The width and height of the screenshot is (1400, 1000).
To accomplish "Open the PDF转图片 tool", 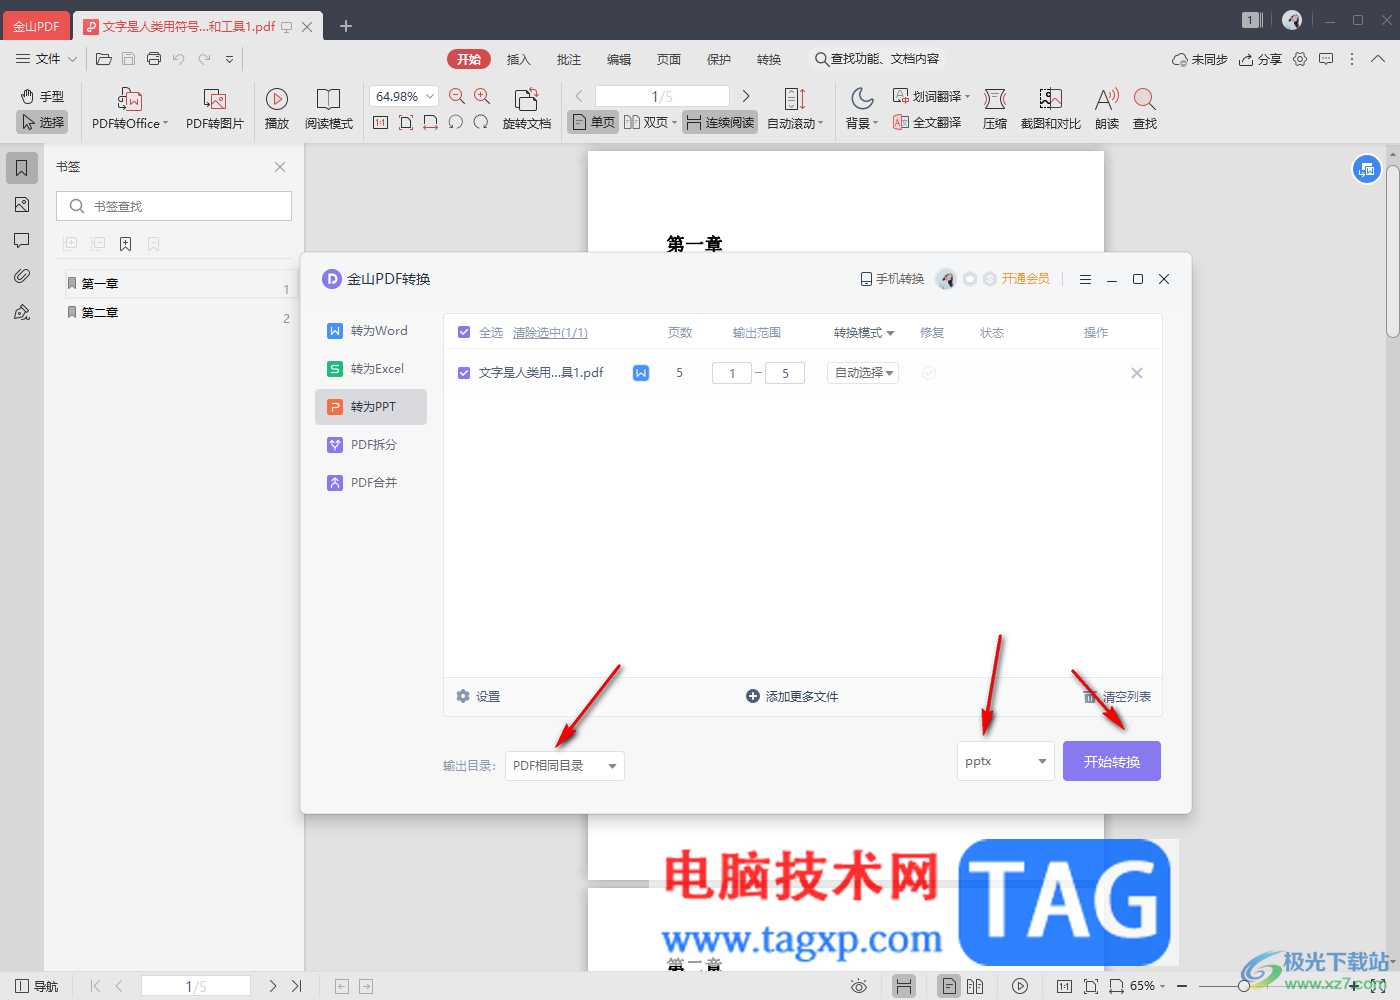I will [x=214, y=108].
